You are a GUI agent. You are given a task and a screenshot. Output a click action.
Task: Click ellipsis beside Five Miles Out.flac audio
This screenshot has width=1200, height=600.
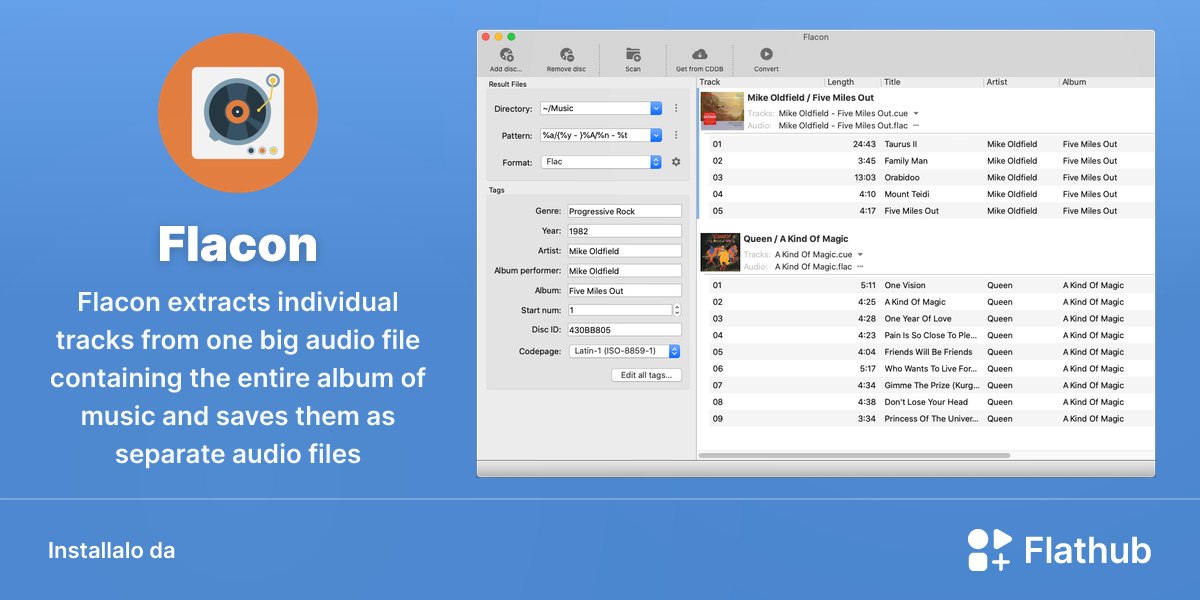[916, 125]
